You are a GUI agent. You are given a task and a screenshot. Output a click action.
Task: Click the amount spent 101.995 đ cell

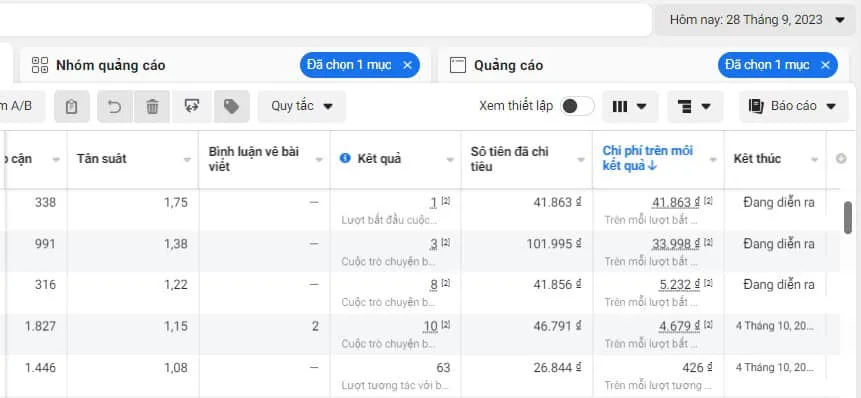click(x=554, y=244)
